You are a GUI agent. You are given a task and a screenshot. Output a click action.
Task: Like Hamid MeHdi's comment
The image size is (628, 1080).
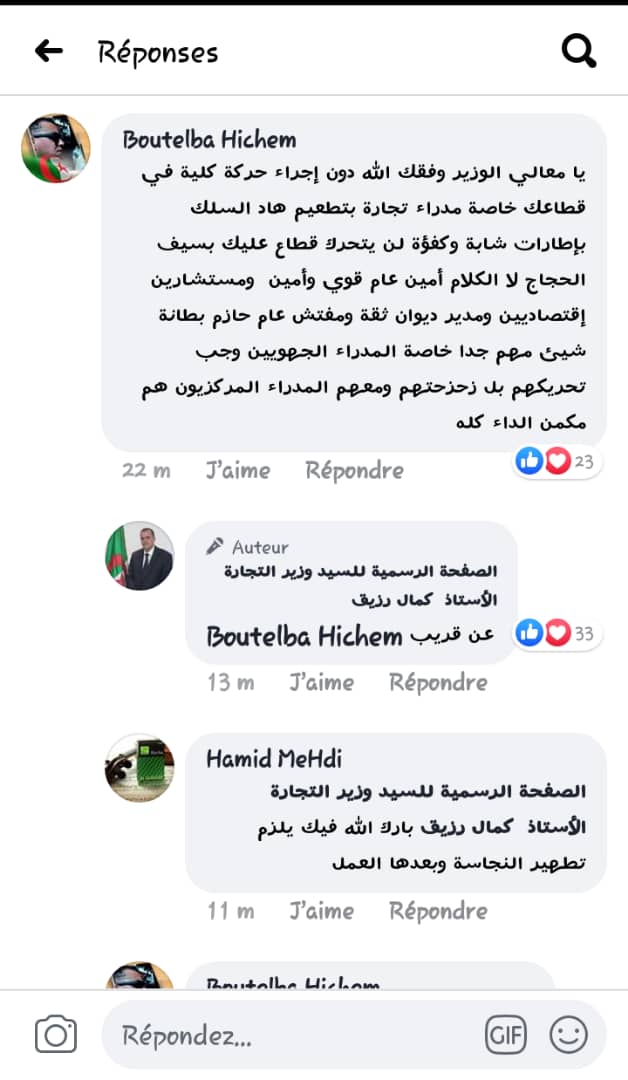[322, 911]
